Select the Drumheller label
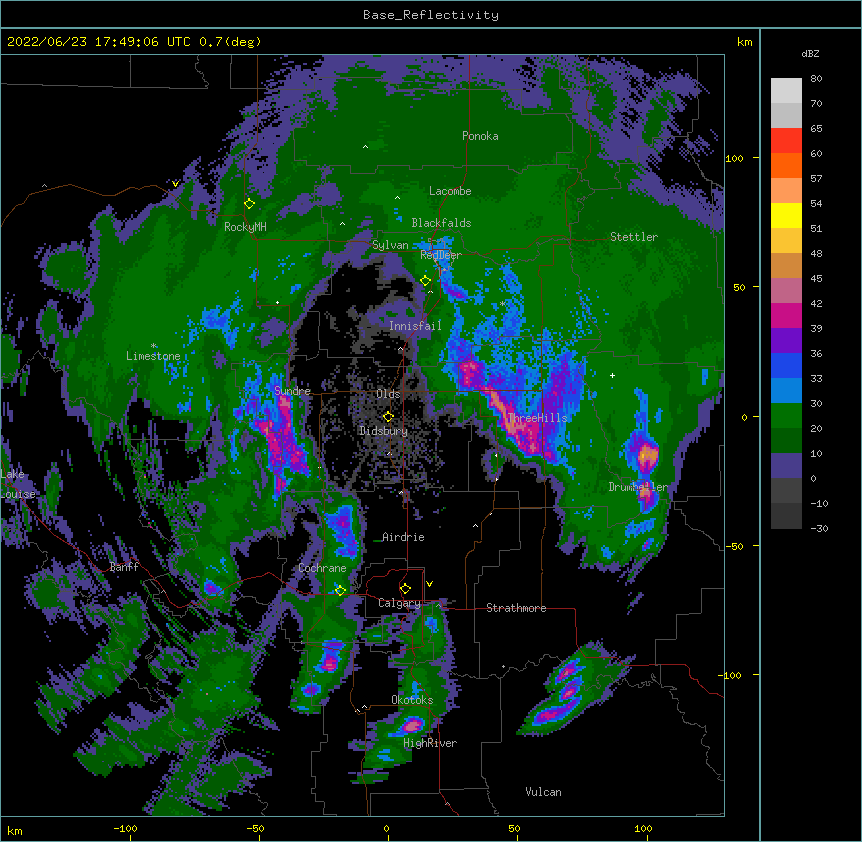This screenshot has width=862, height=842. pyautogui.click(x=638, y=487)
